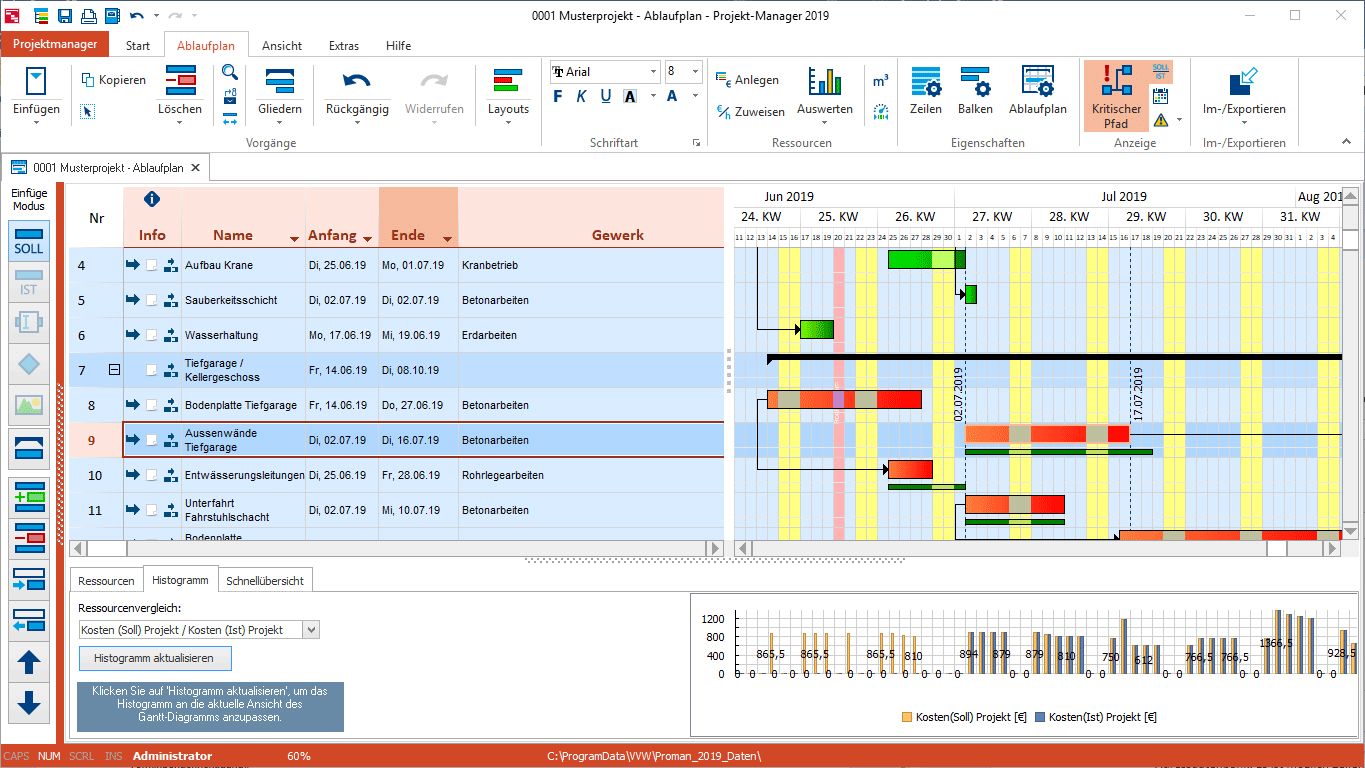The width and height of the screenshot is (1365, 768).
Task: Click the save icon in the title bar
Action: pos(64,15)
